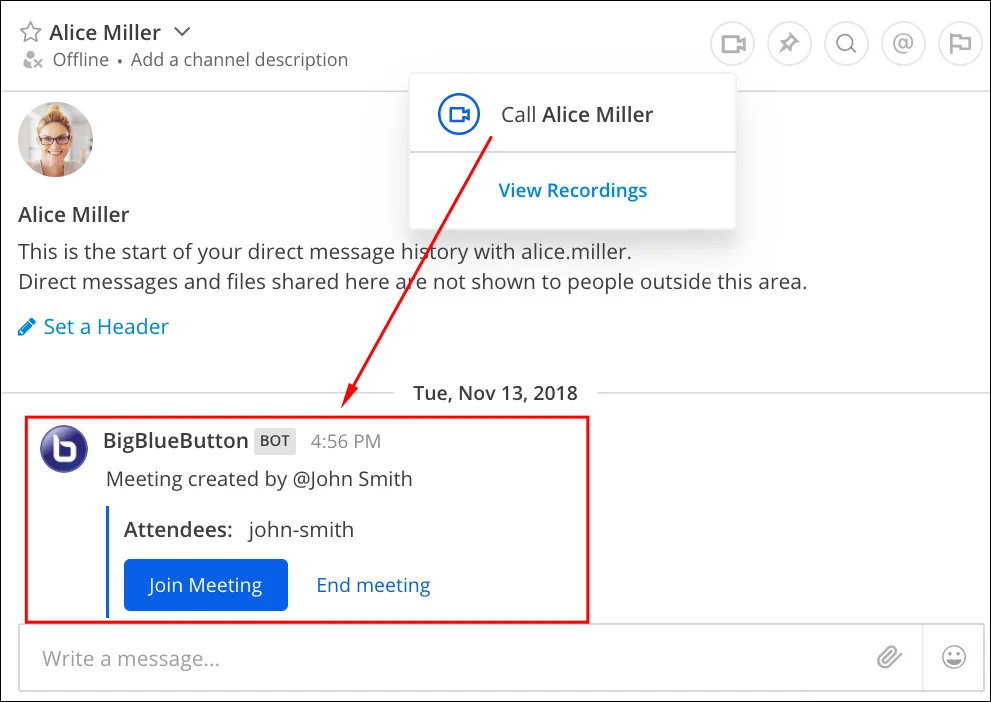
Task: Click the End meeting link
Action: pyautogui.click(x=374, y=585)
